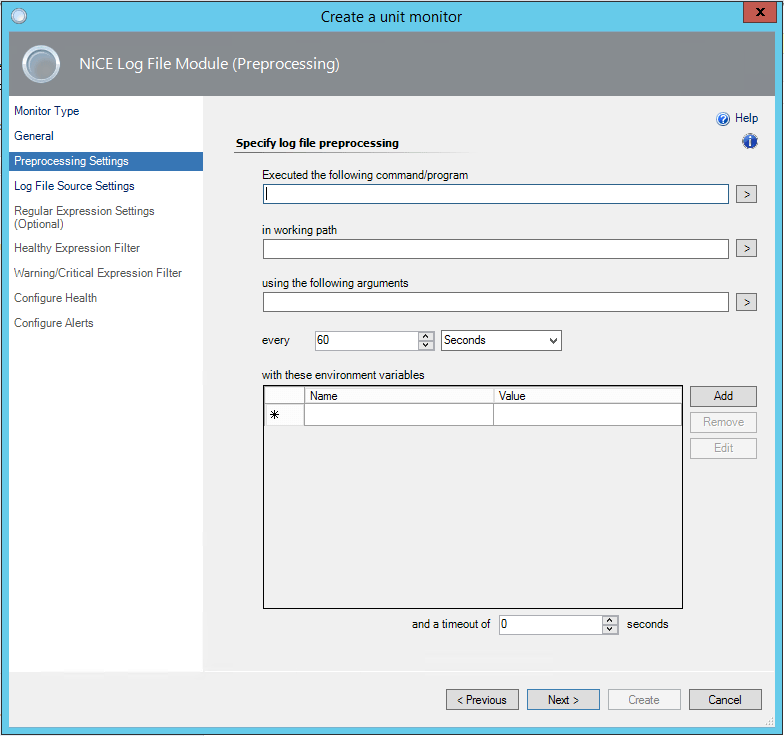The width and height of the screenshot is (784, 736).
Task: Increase the interval value of 60
Action: [426, 336]
